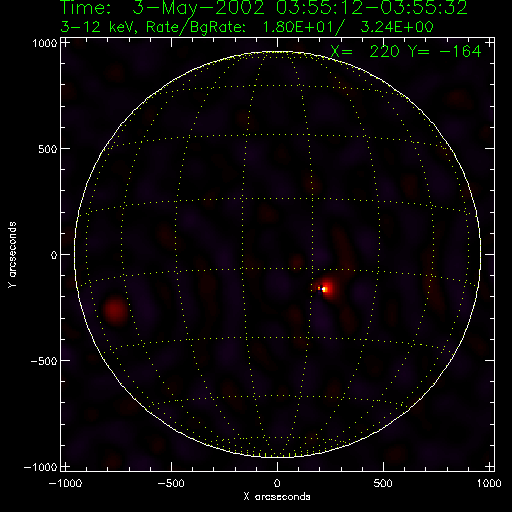This screenshot has height=512, width=512.
Task: Click the 3-12 keV rate label
Action: (x=247, y=27)
